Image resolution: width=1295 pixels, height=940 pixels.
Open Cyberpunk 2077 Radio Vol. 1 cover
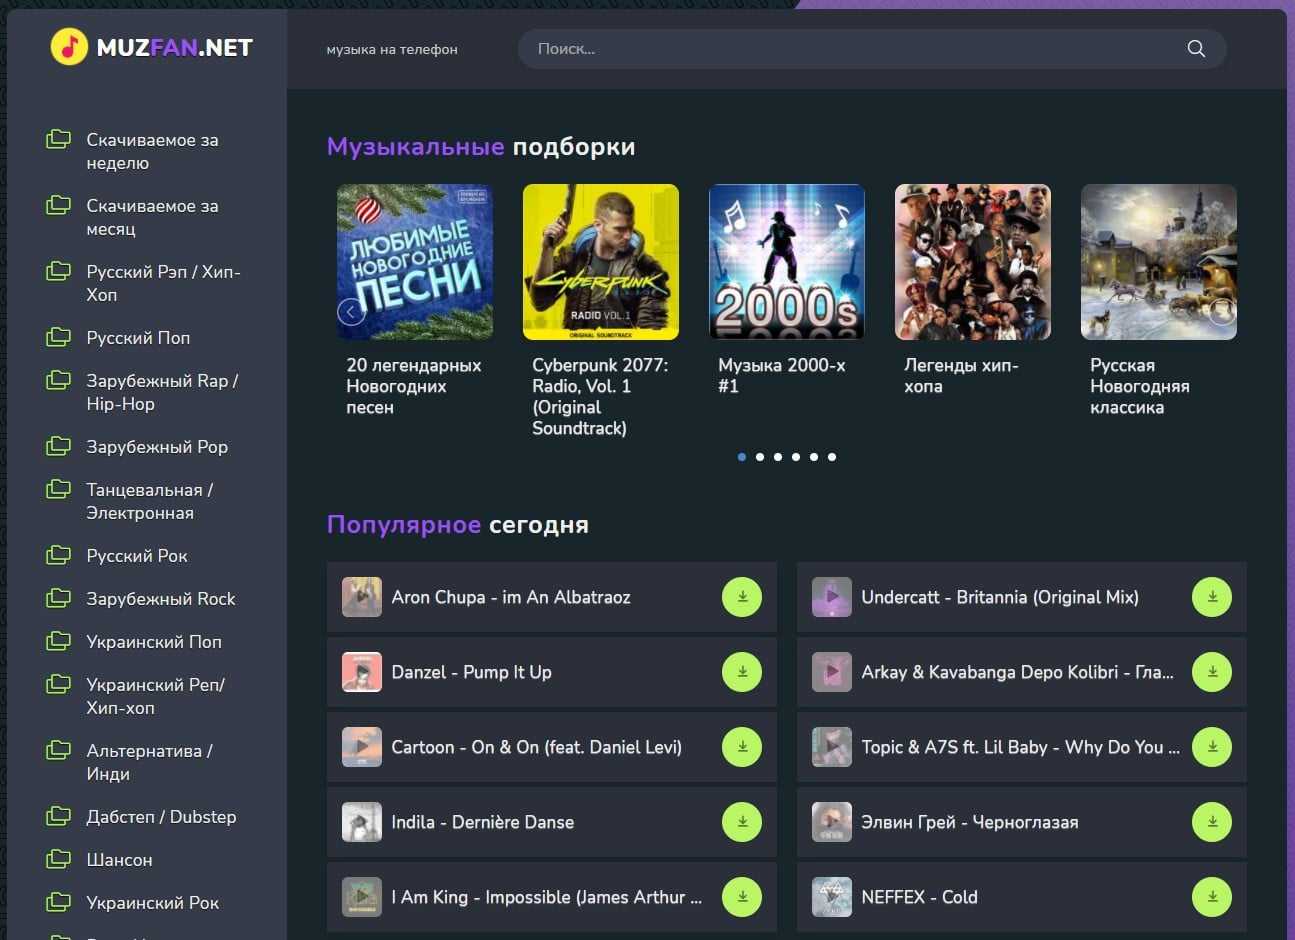601,262
